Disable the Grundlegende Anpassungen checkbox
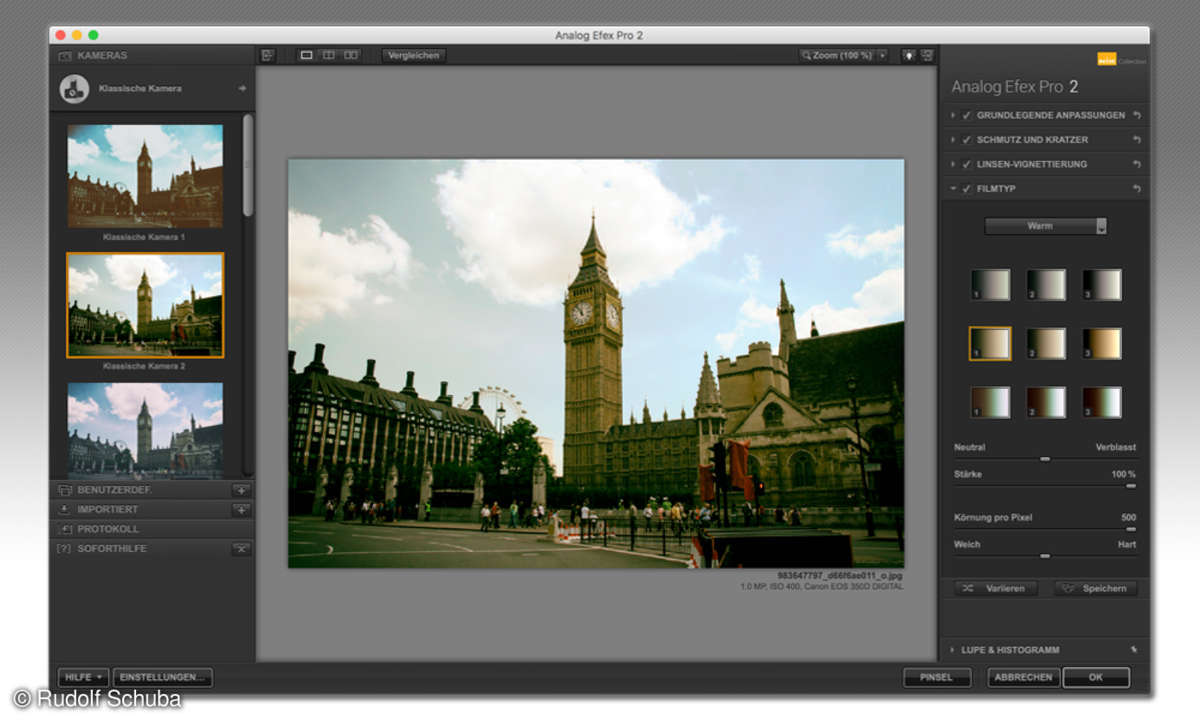 click(967, 115)
